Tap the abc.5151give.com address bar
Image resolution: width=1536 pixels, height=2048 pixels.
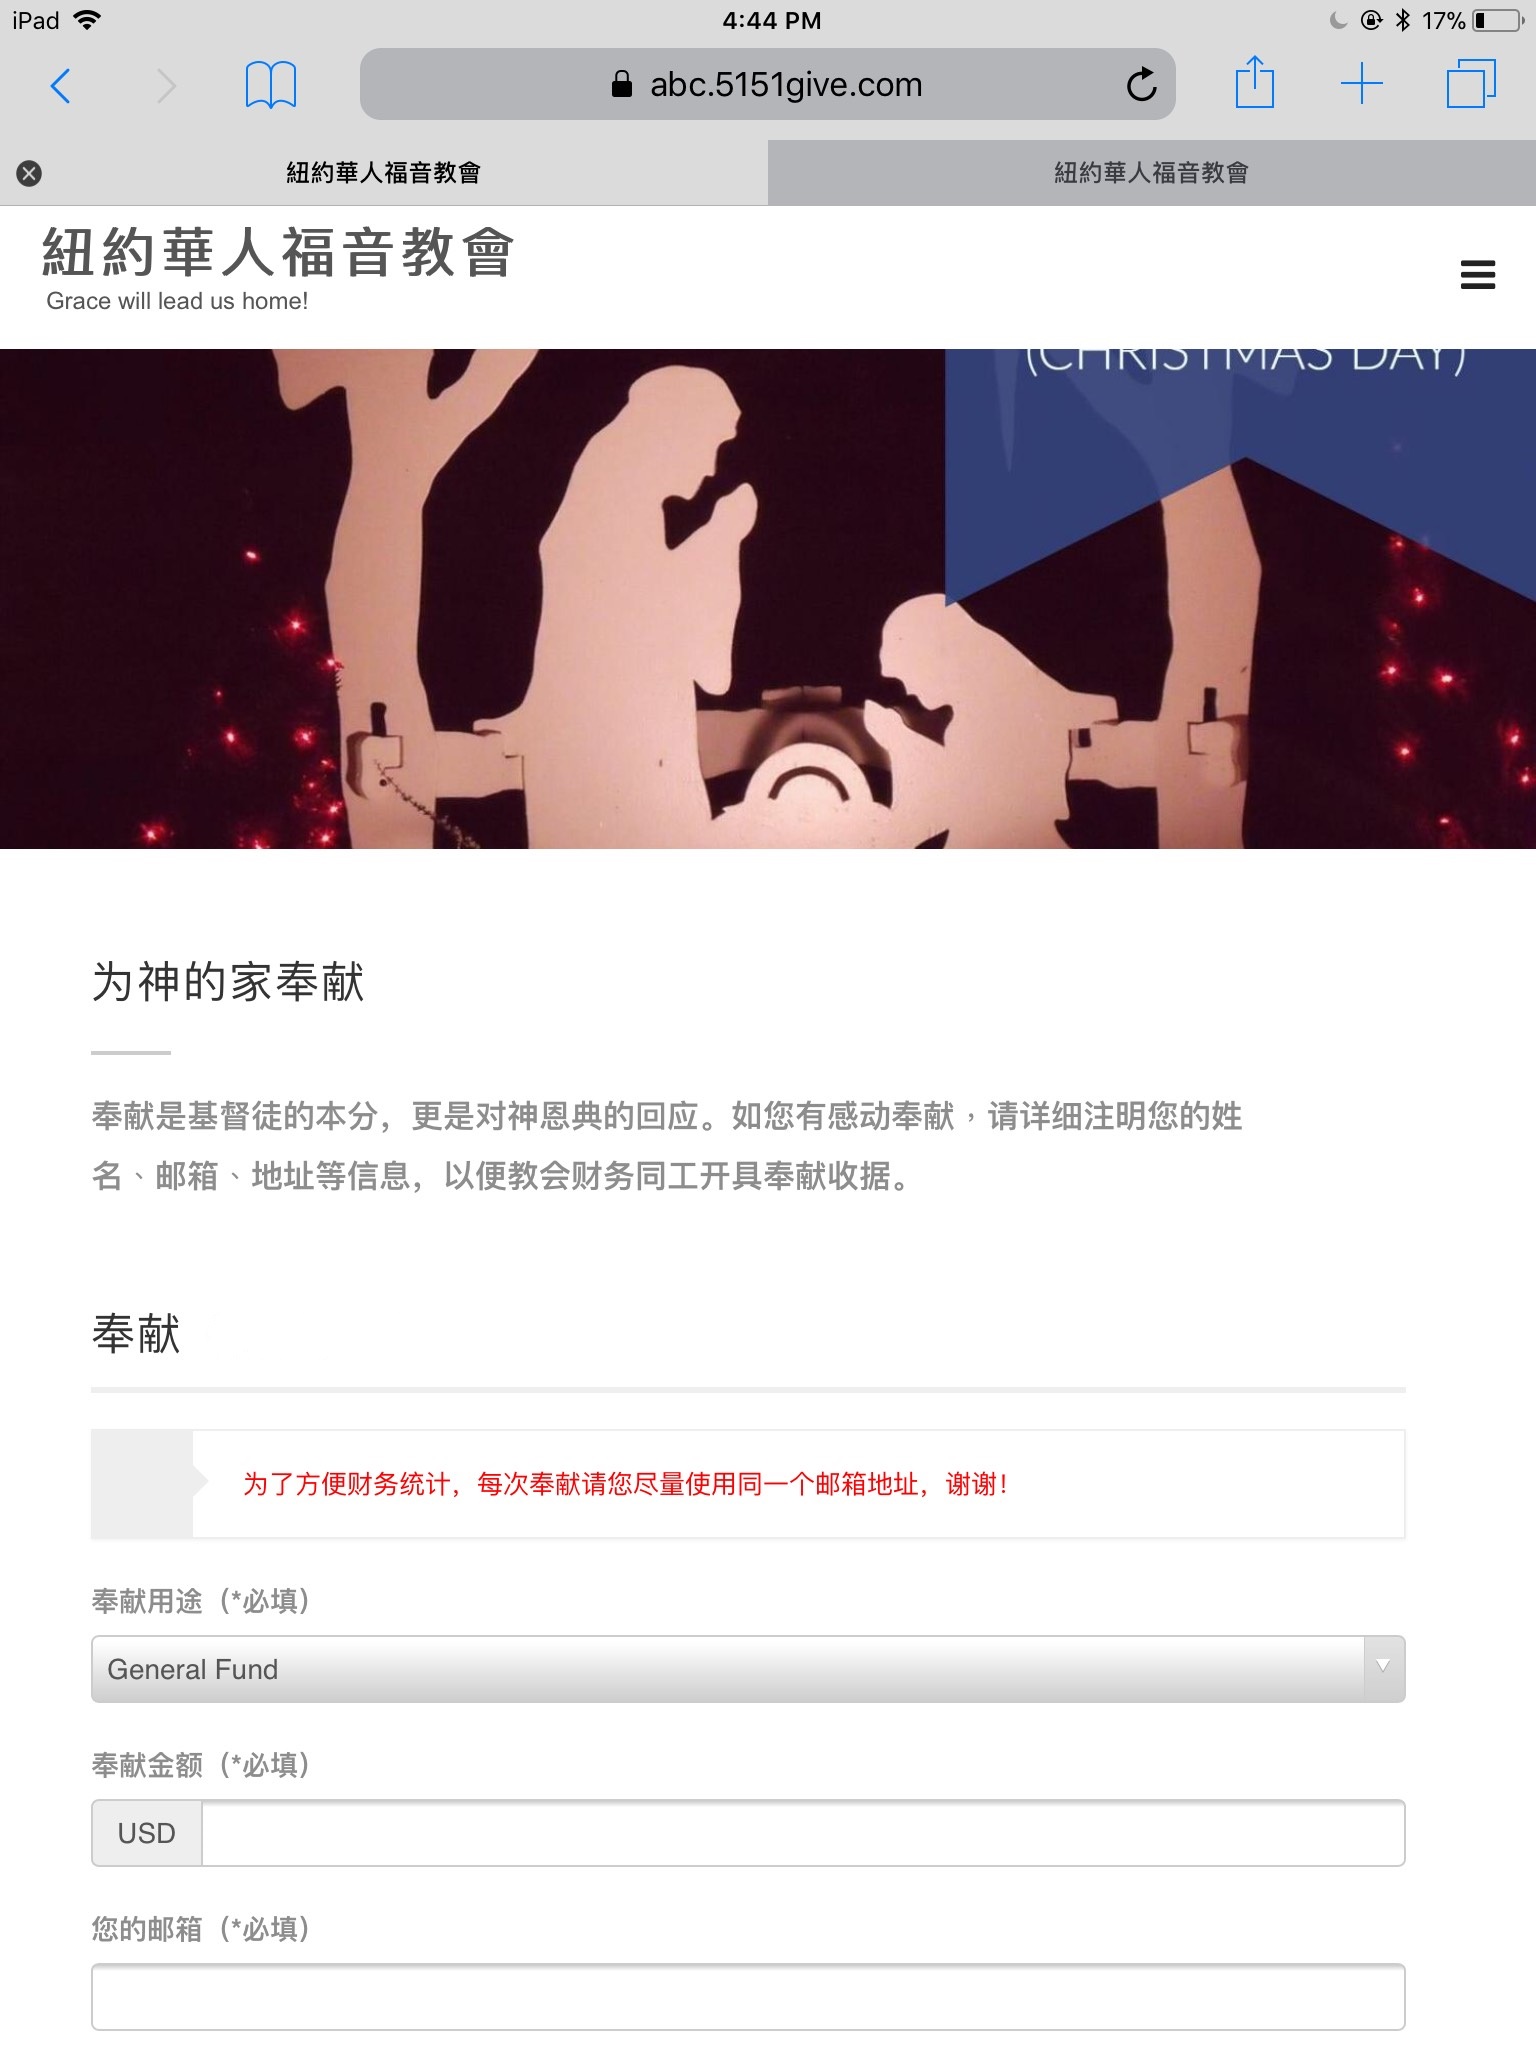tap(767, 84)
